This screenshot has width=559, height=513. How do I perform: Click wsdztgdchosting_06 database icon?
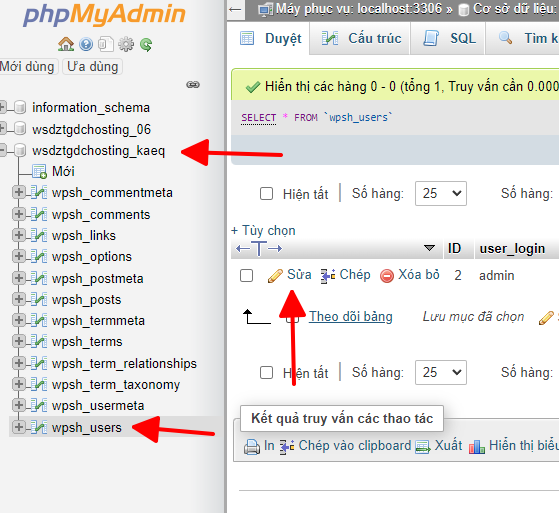[20, 129]
